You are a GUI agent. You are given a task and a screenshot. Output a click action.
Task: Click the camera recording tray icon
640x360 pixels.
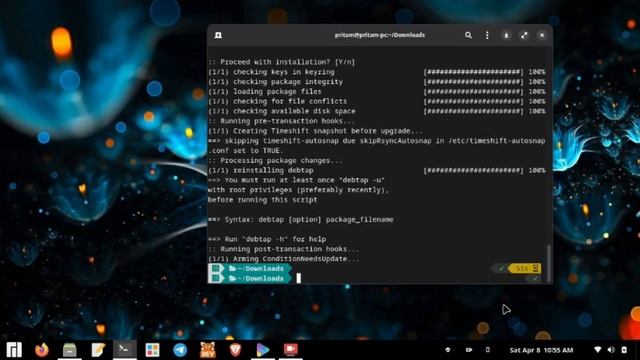tap(469, 350)
